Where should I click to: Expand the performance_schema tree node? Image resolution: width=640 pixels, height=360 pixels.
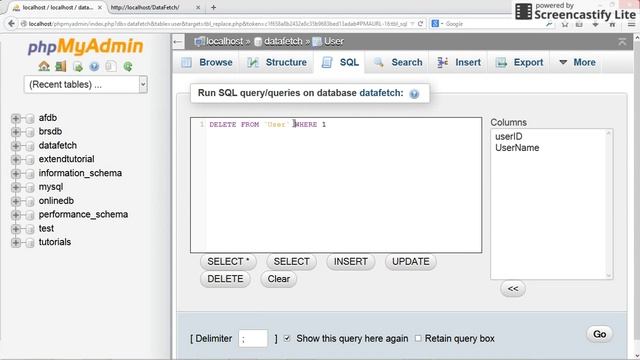[x=16, y=215]
